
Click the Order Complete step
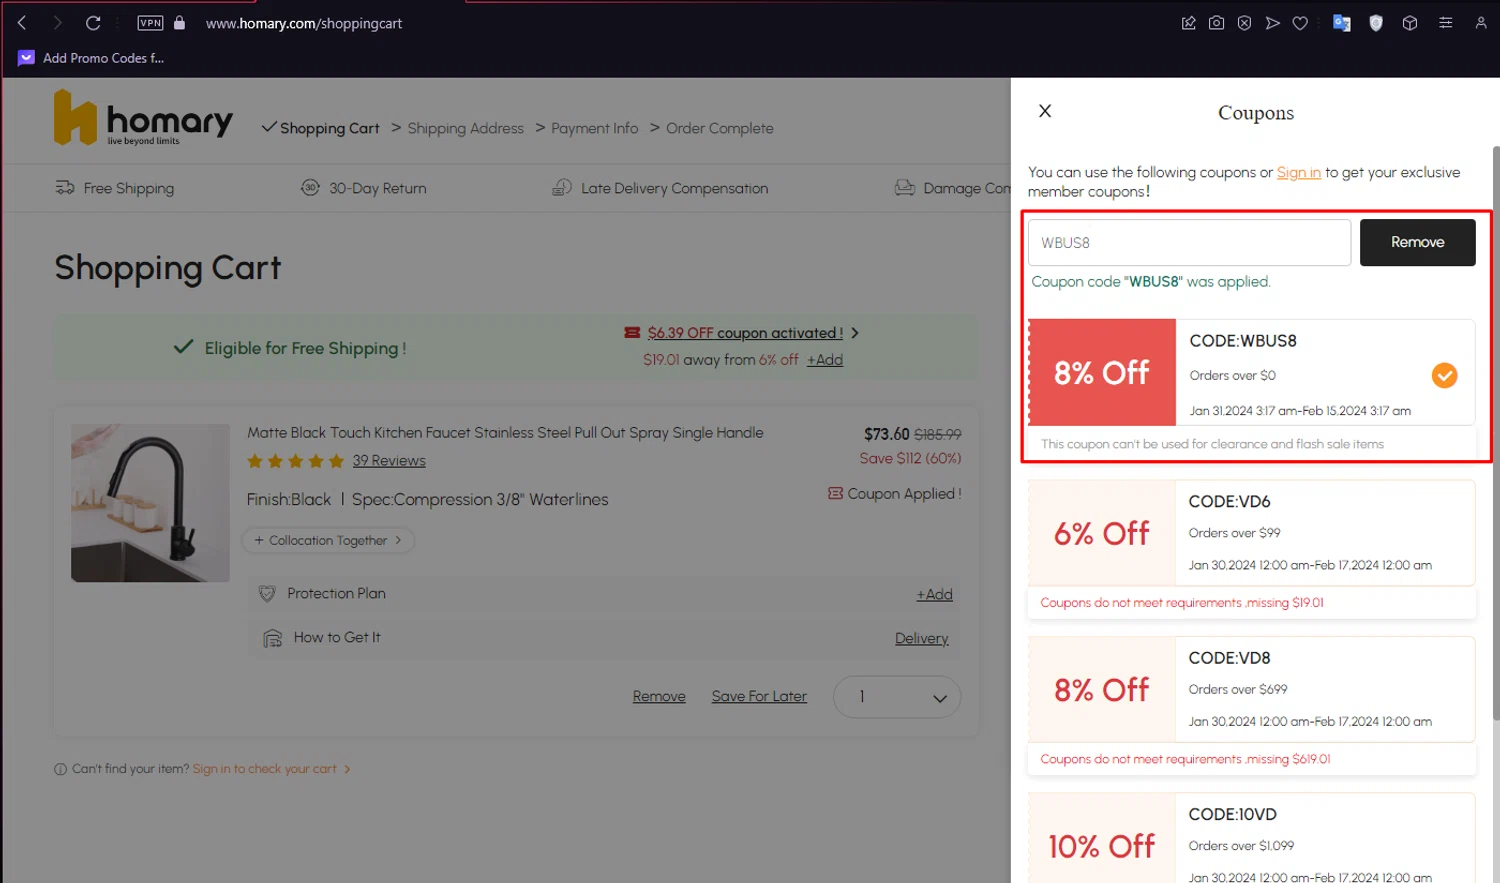click(719, 128)
